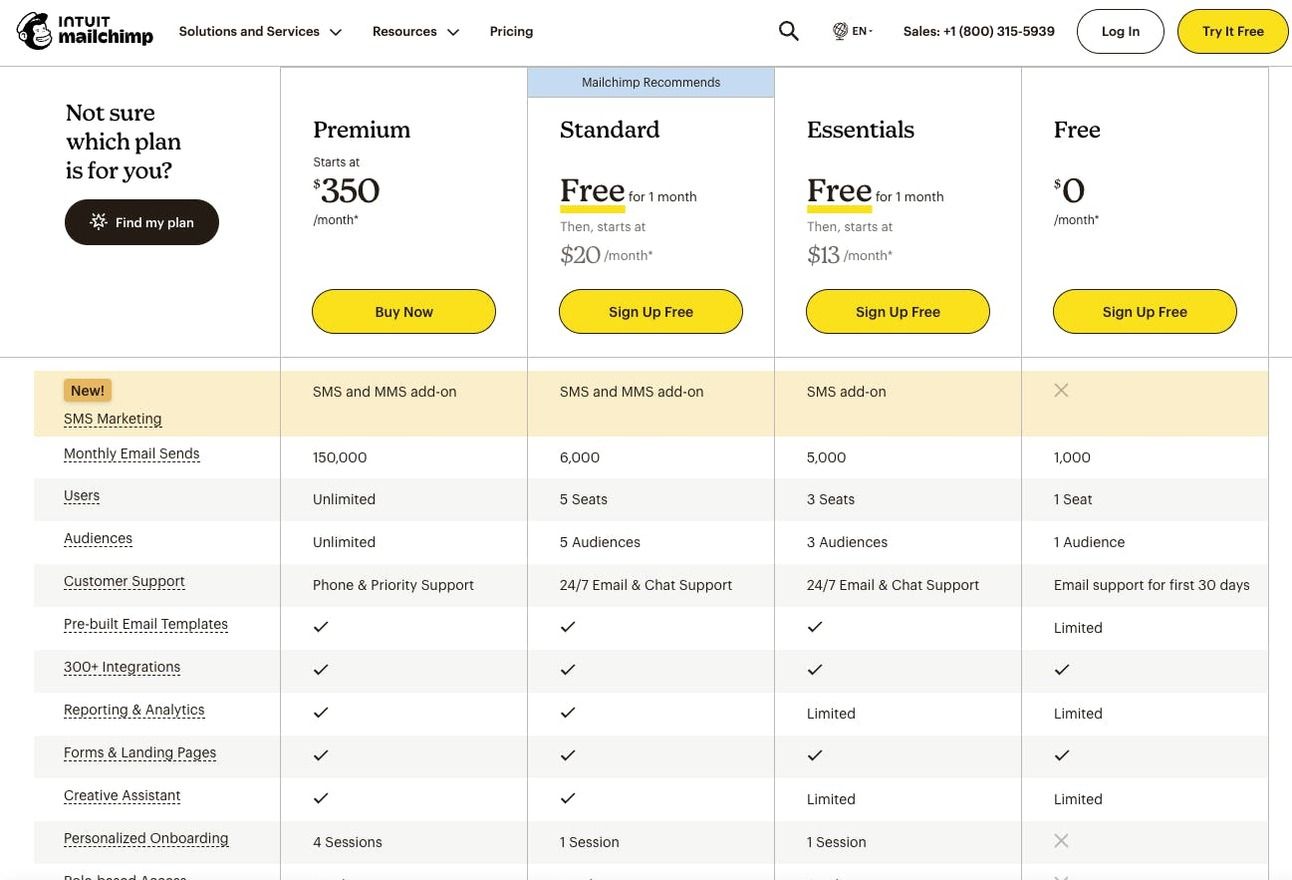Click Essentials checkmark for Forms & Landing Pages
1292x880 pixels.
(x=814, y=755)
